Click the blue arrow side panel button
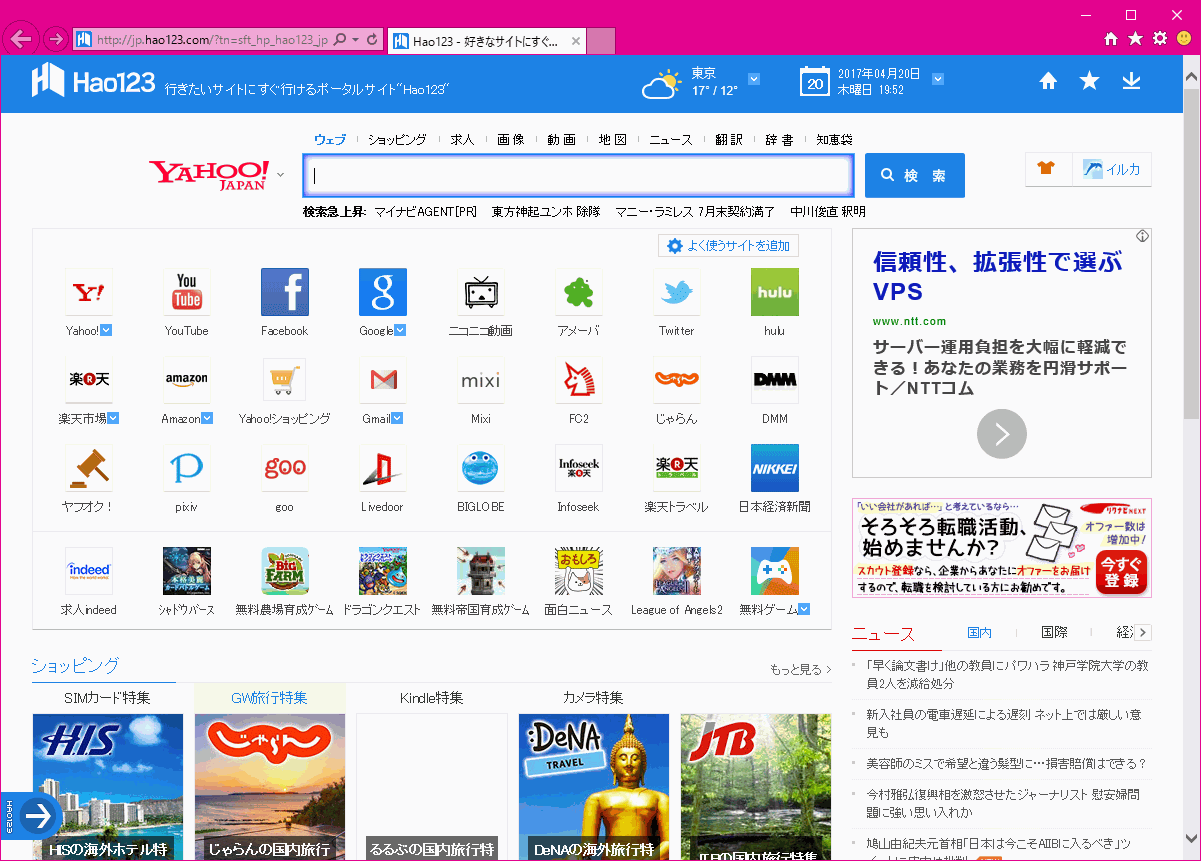This screenshot has width=1201, height=861. pos(38,817)
